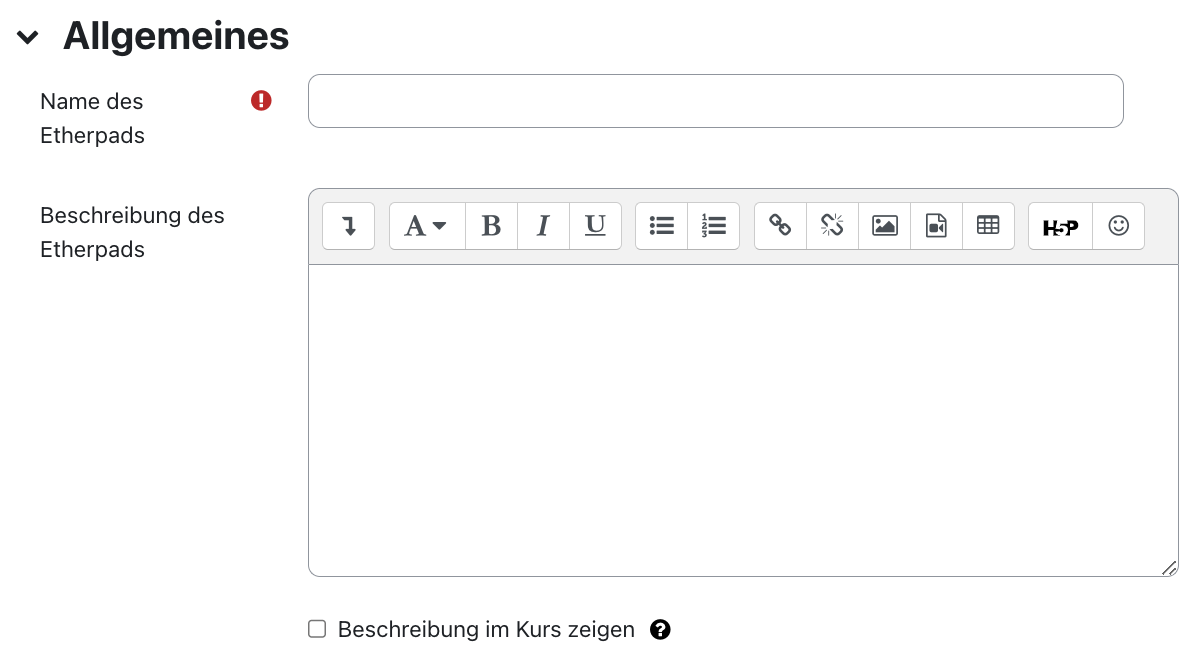The width and height of the screenshot is (1204, 652).
Task: Open the paragraph style dropdown
Action: pyautogui.click(x=427, y=226)
